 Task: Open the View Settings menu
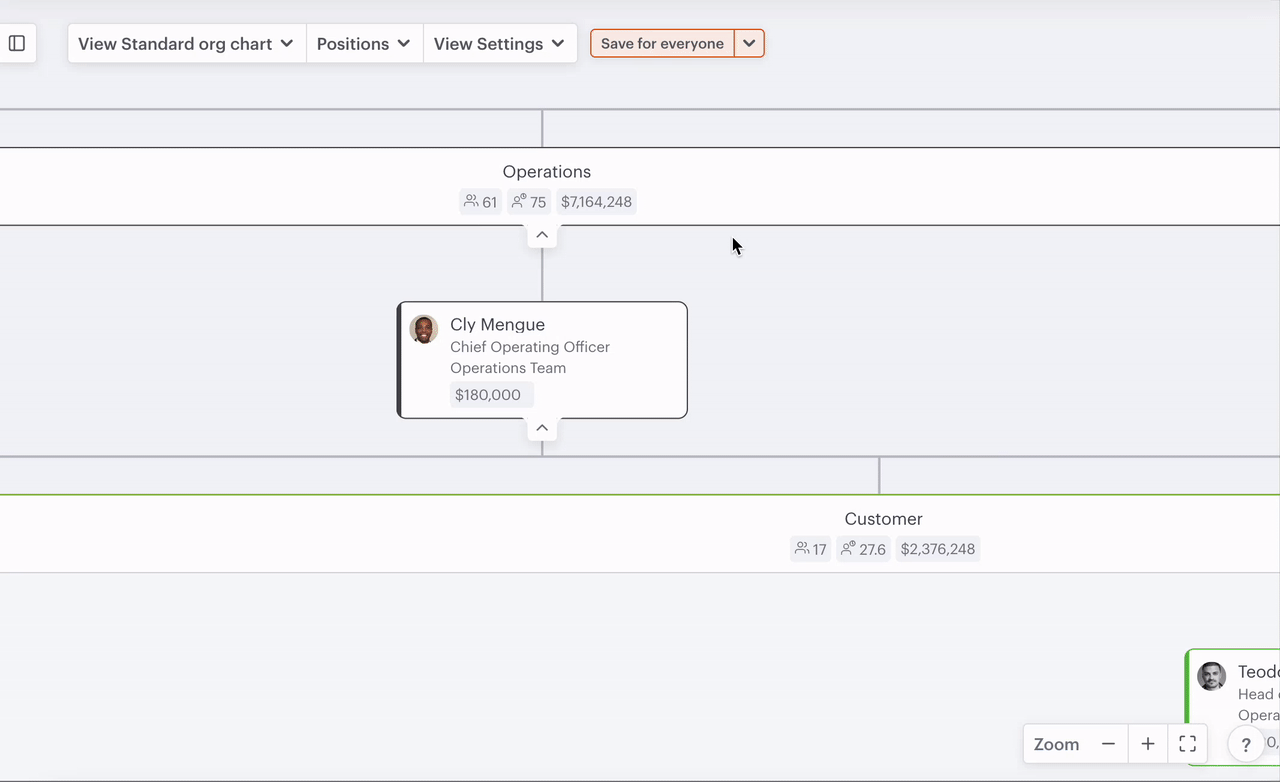pos(499,44)
